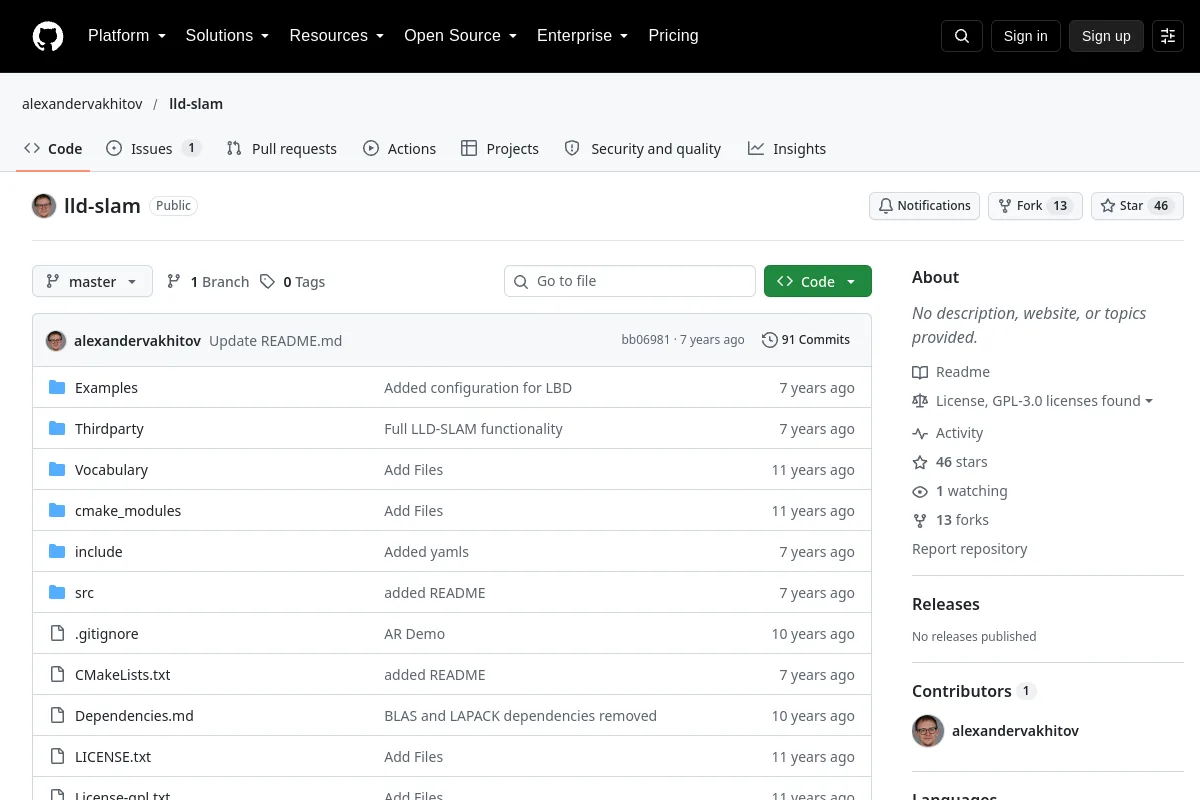The image size is (1200, 800).
Task: Open the 'Full LLD-SLAM functionality' commit message
Action: 473,429
